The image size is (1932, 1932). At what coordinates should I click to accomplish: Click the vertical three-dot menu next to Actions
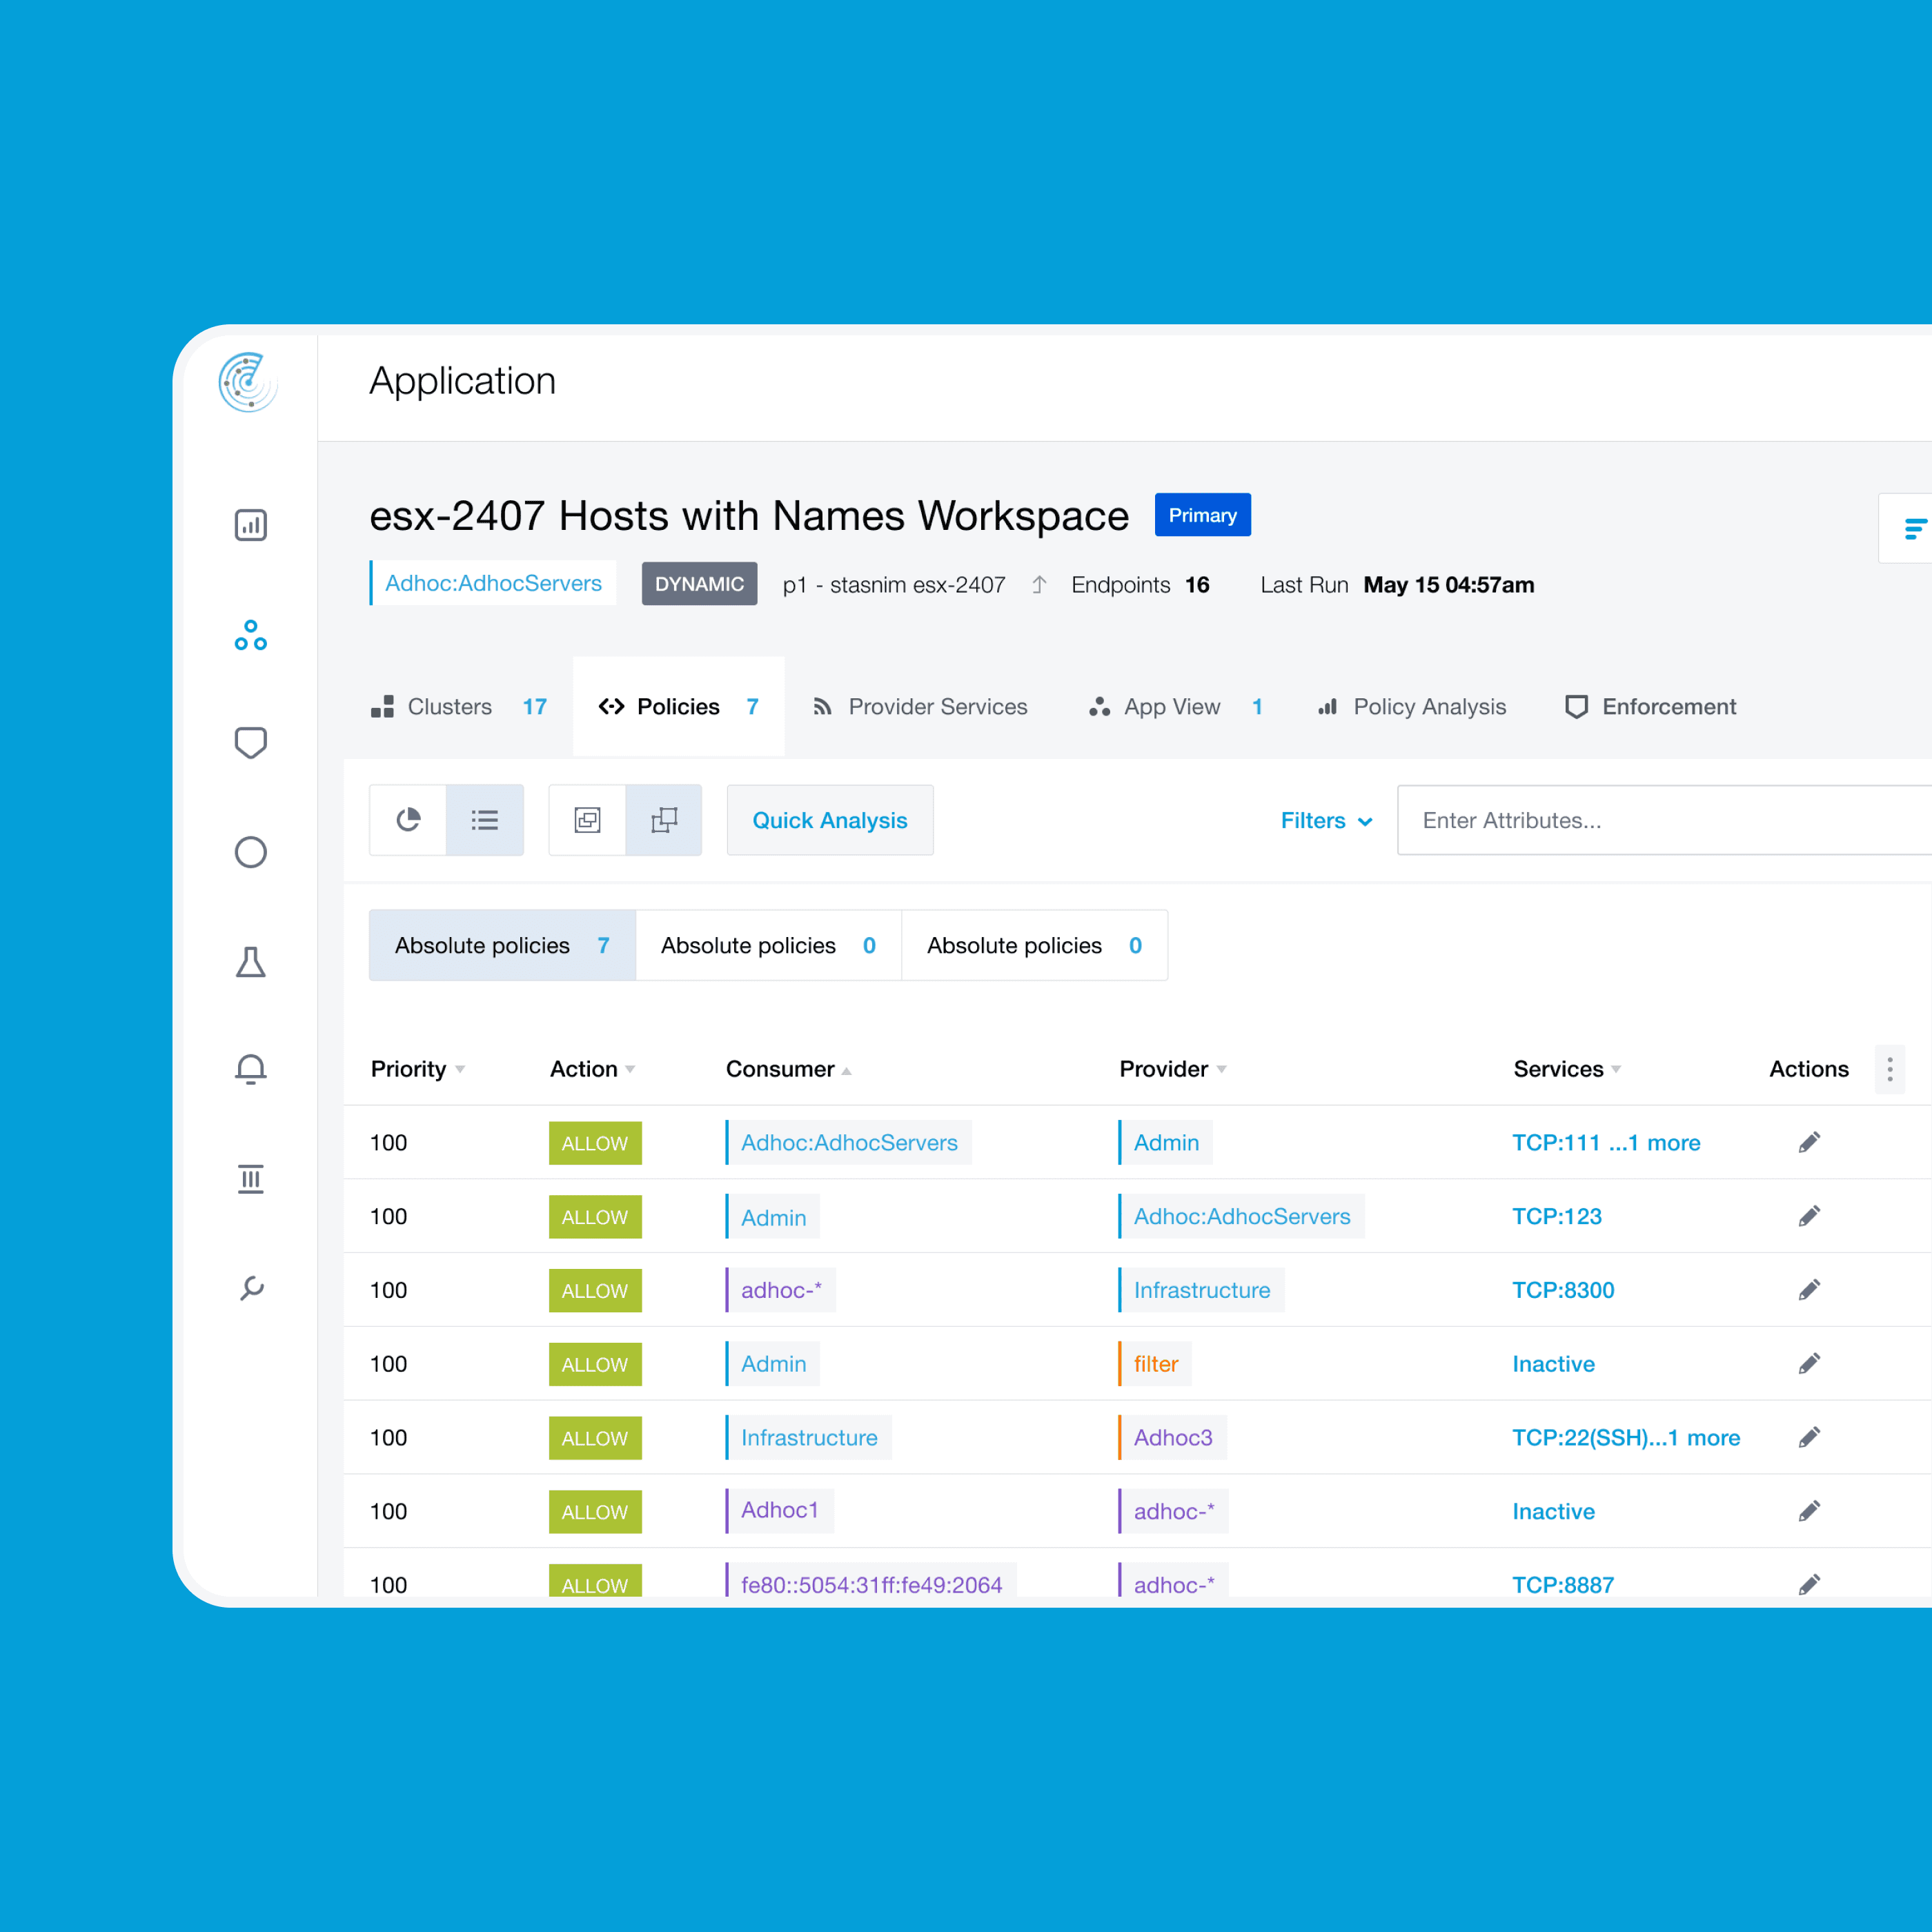(1889, 1069)
